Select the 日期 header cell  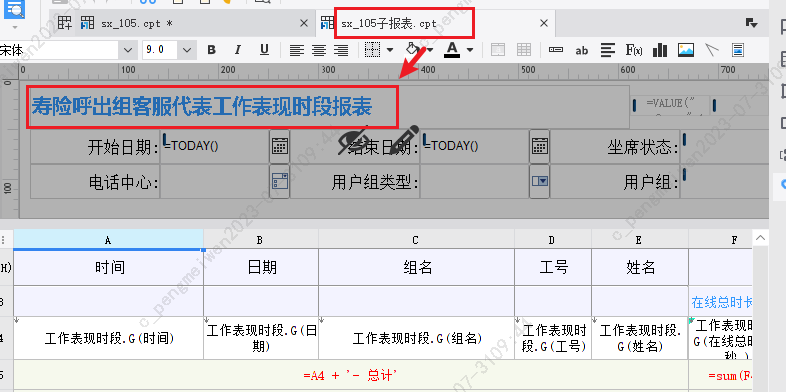tap(261, 267)
